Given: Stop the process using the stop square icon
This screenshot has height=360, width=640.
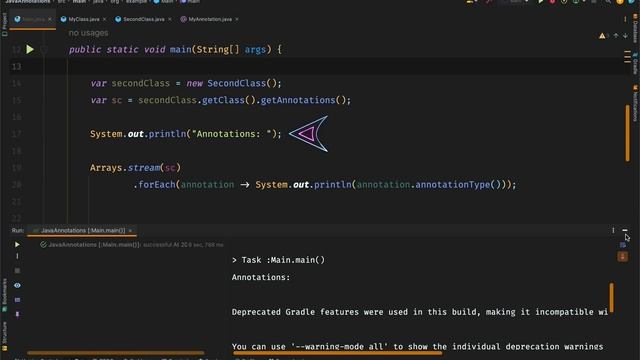Looking at the screenshot, I should coord(17,271).
